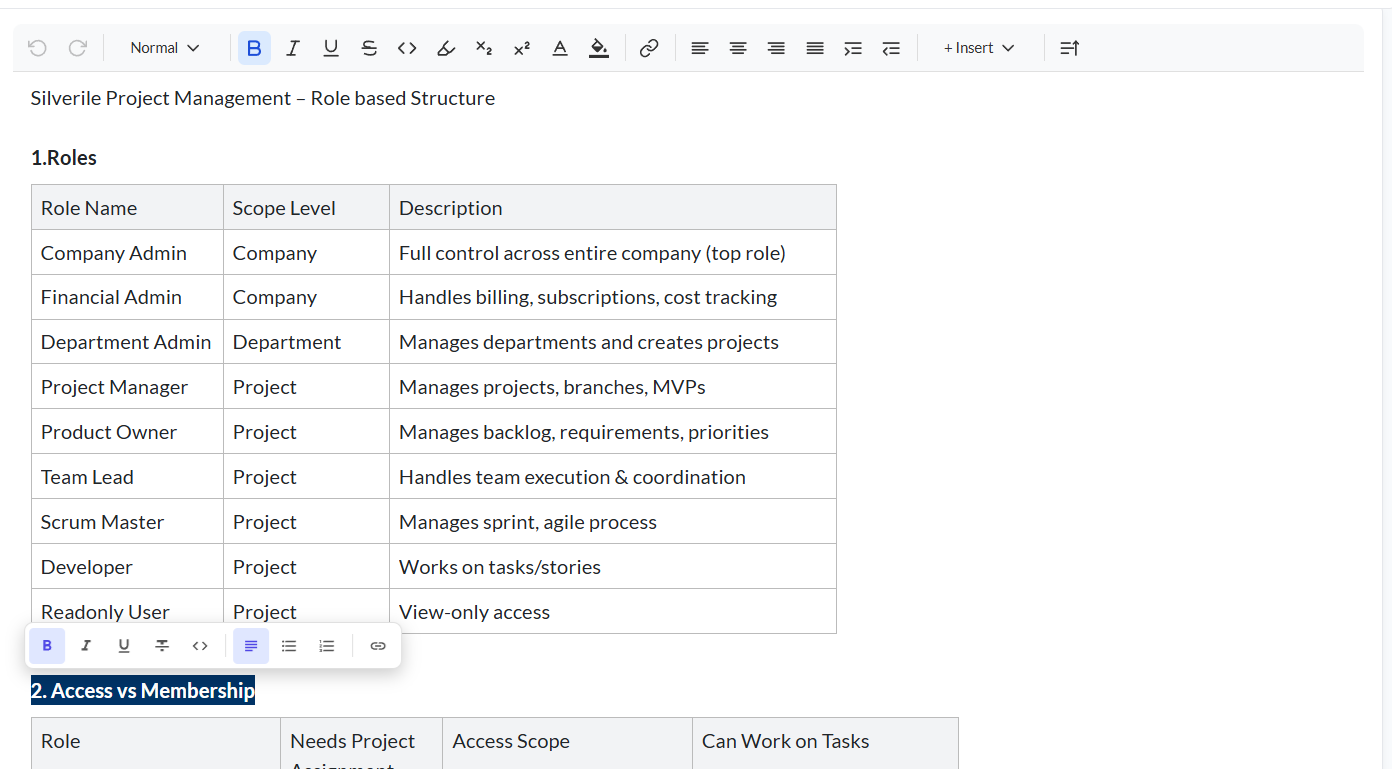Click Handles team execution & coordination cell

(x=613, y=477)
